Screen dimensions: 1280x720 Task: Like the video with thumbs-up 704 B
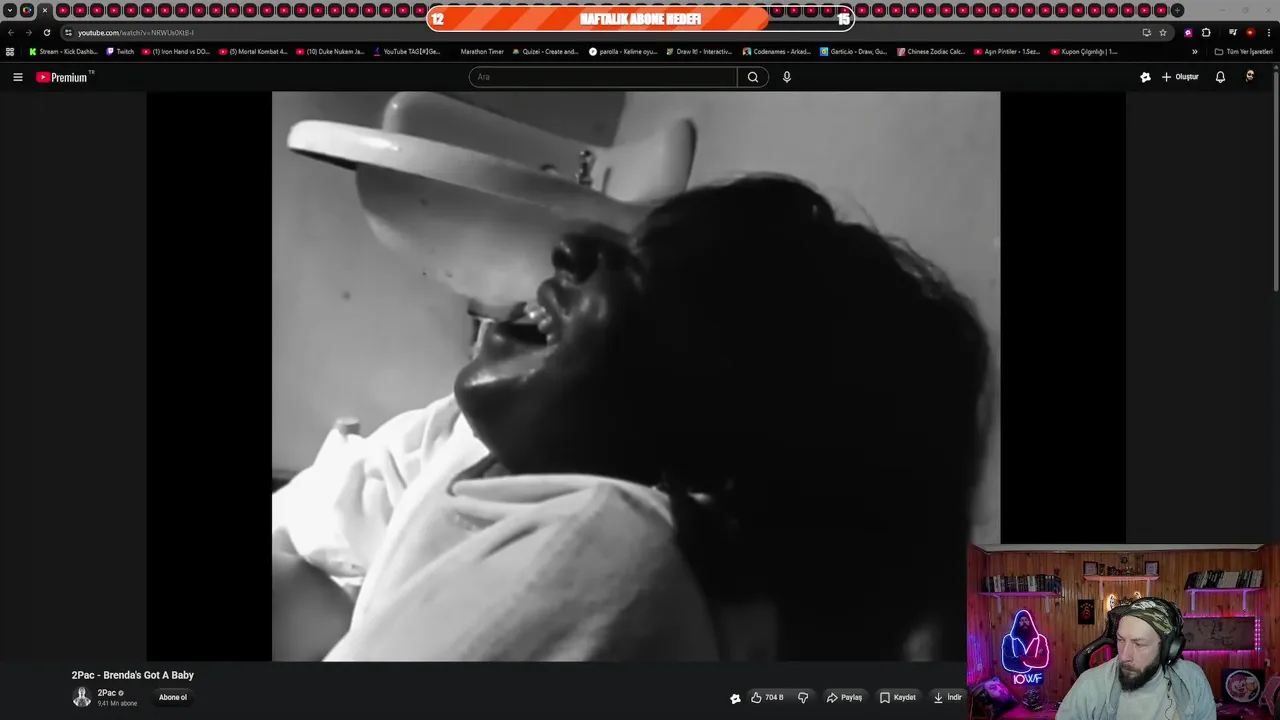click(767, 698)
